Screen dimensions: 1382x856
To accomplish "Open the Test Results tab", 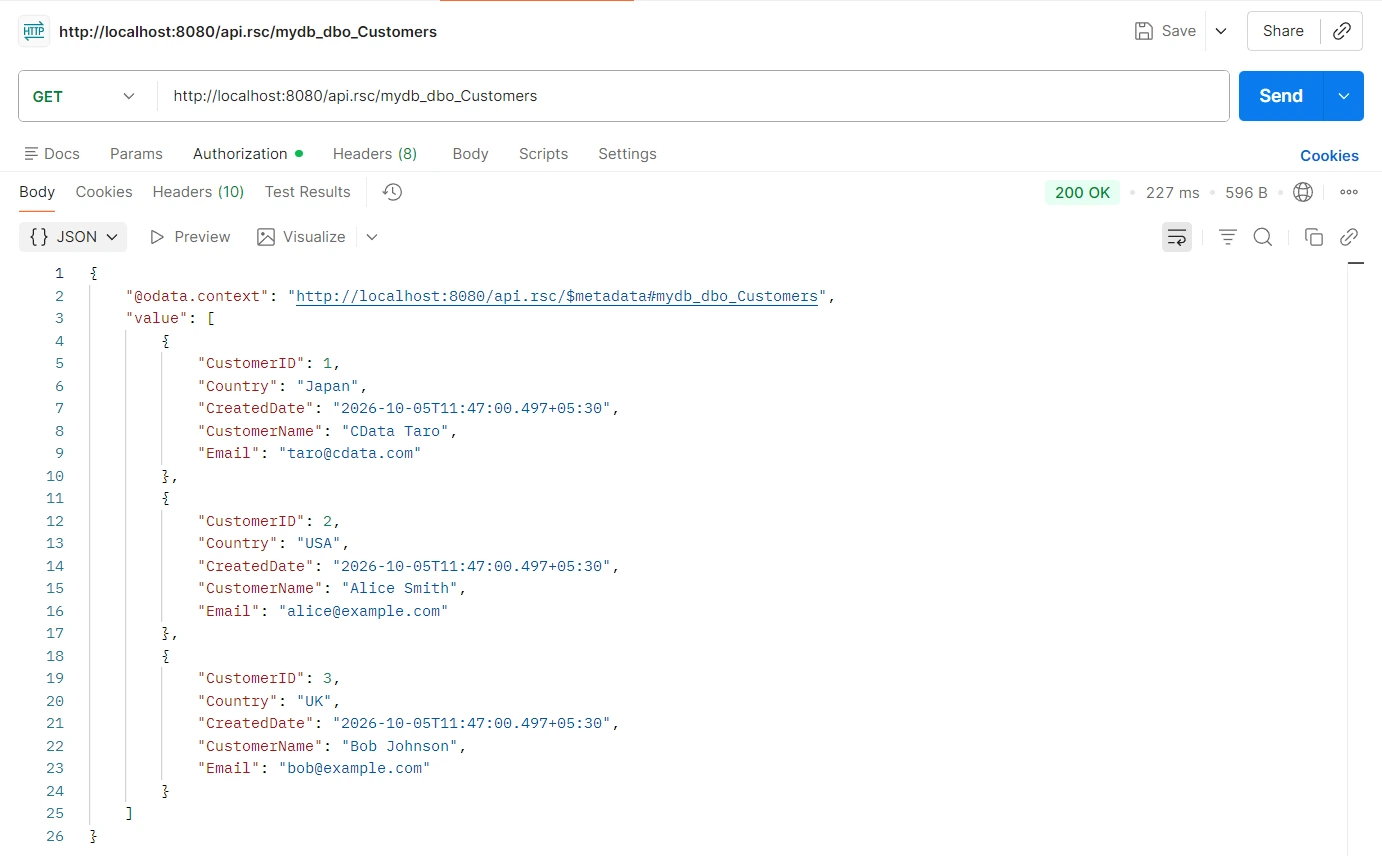I will tap(308, 192).
